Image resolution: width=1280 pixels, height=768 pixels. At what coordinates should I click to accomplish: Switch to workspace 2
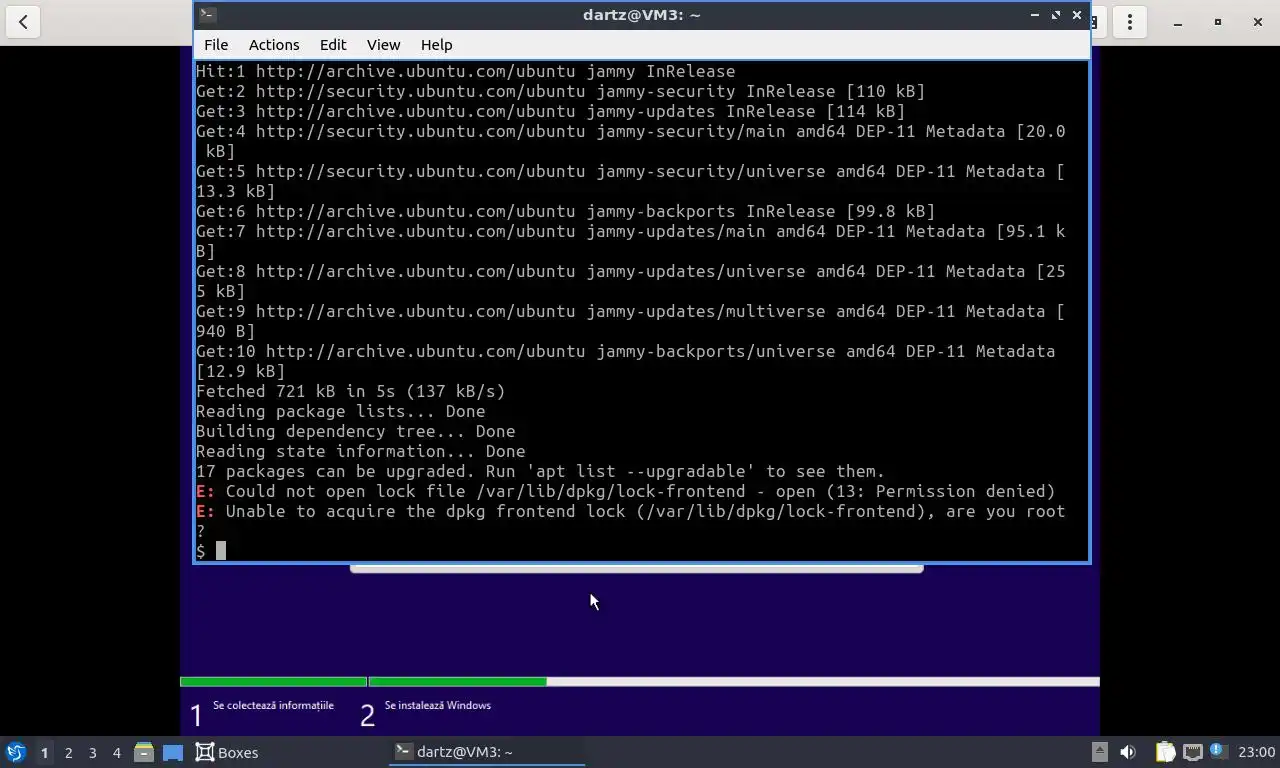[68, 752]
